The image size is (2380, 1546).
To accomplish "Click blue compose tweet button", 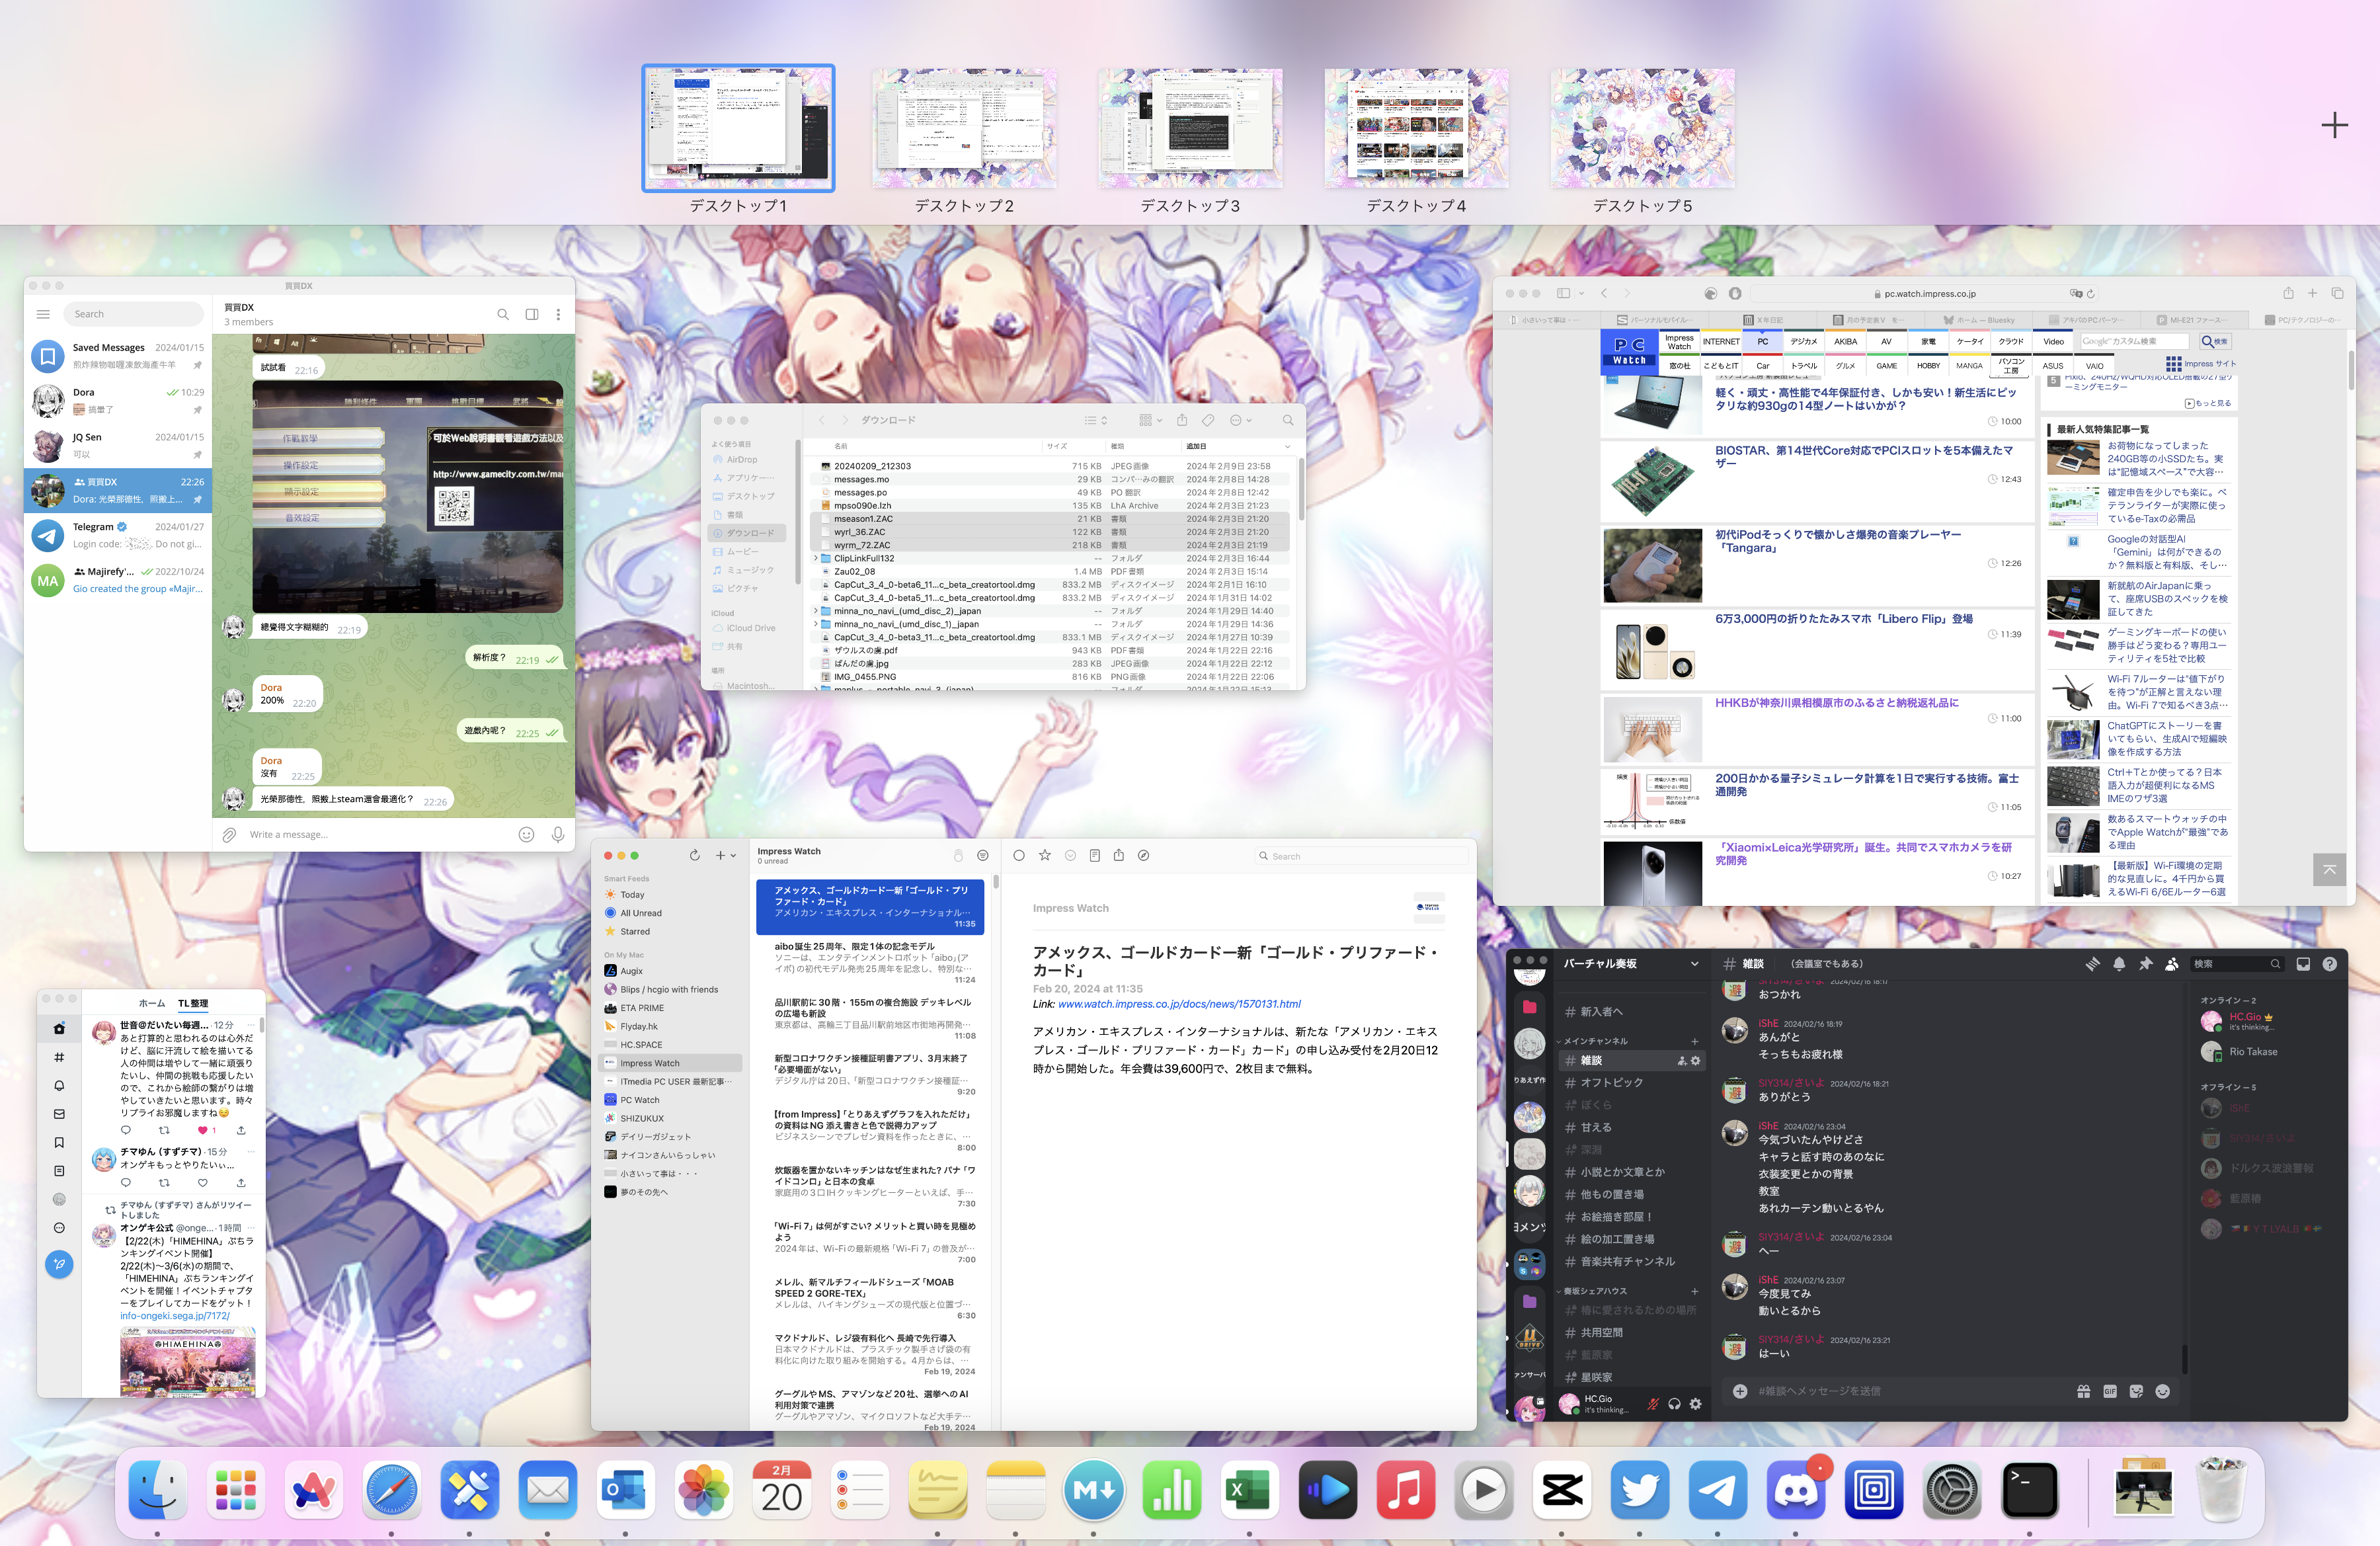I will [59, 1264].
